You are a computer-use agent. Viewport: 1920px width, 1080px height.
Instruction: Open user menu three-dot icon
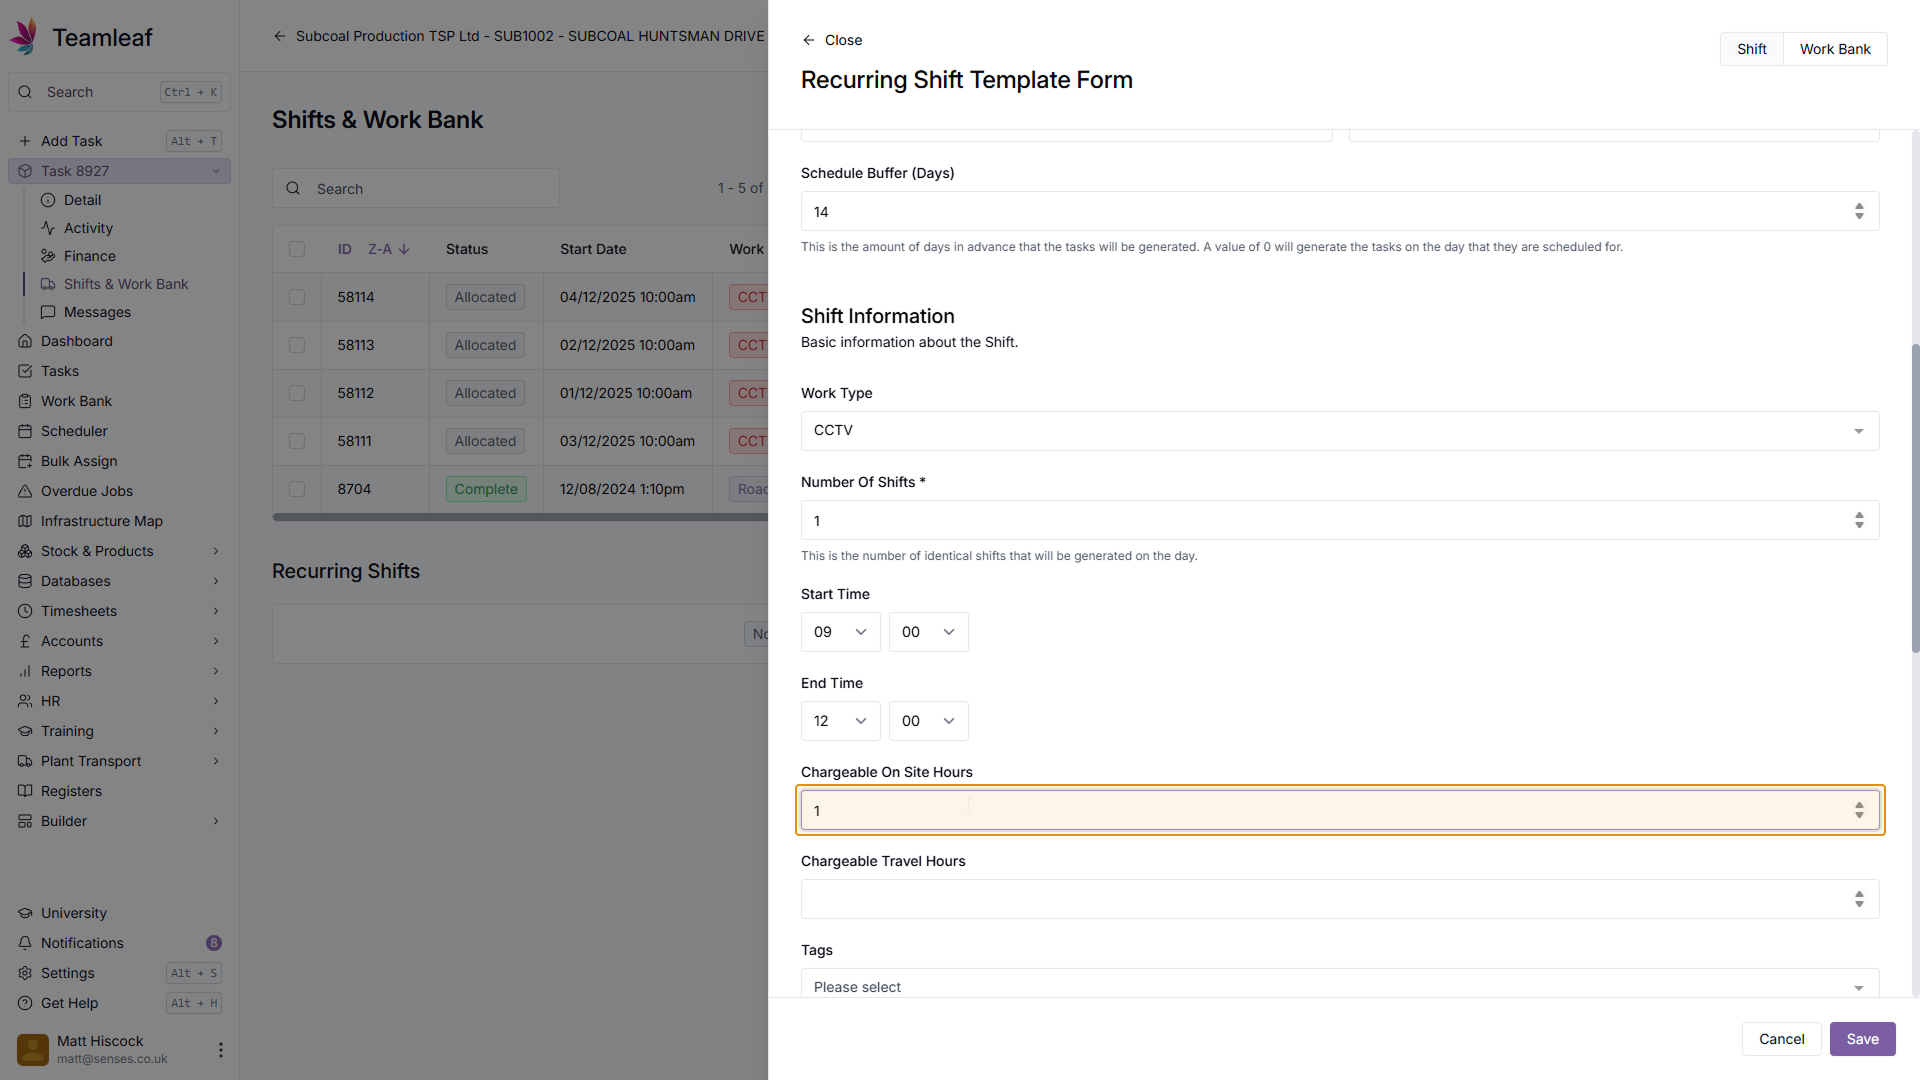220,1050
